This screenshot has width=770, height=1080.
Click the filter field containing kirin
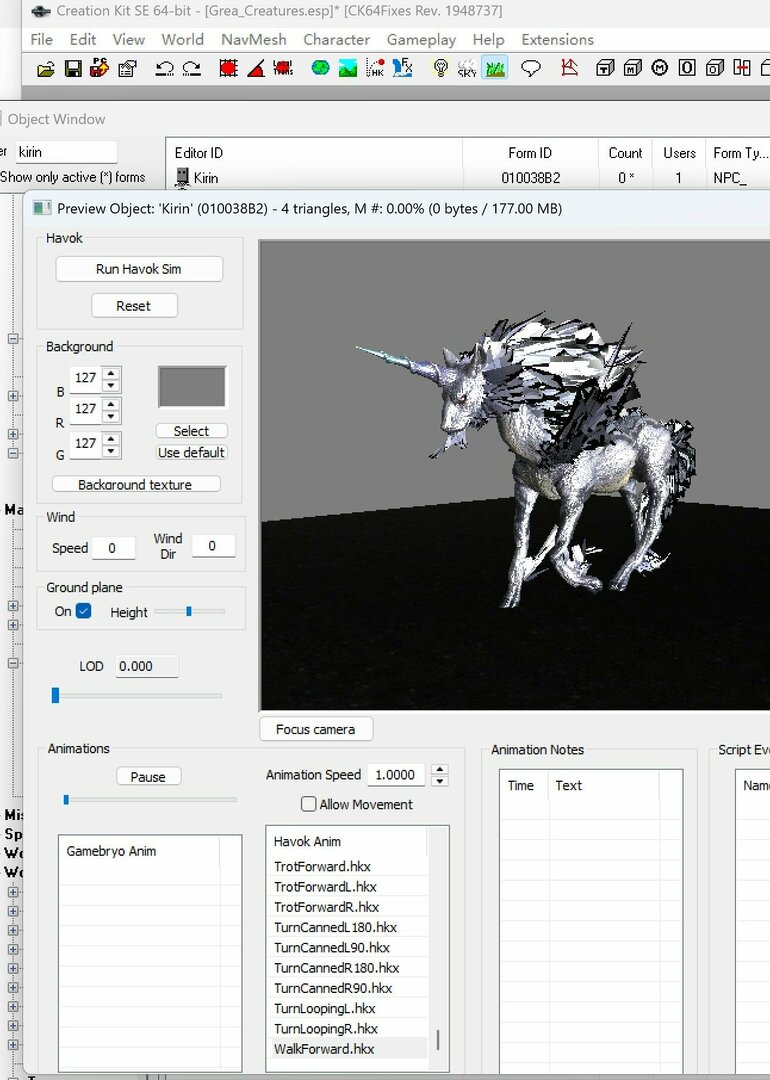point(66,152)
